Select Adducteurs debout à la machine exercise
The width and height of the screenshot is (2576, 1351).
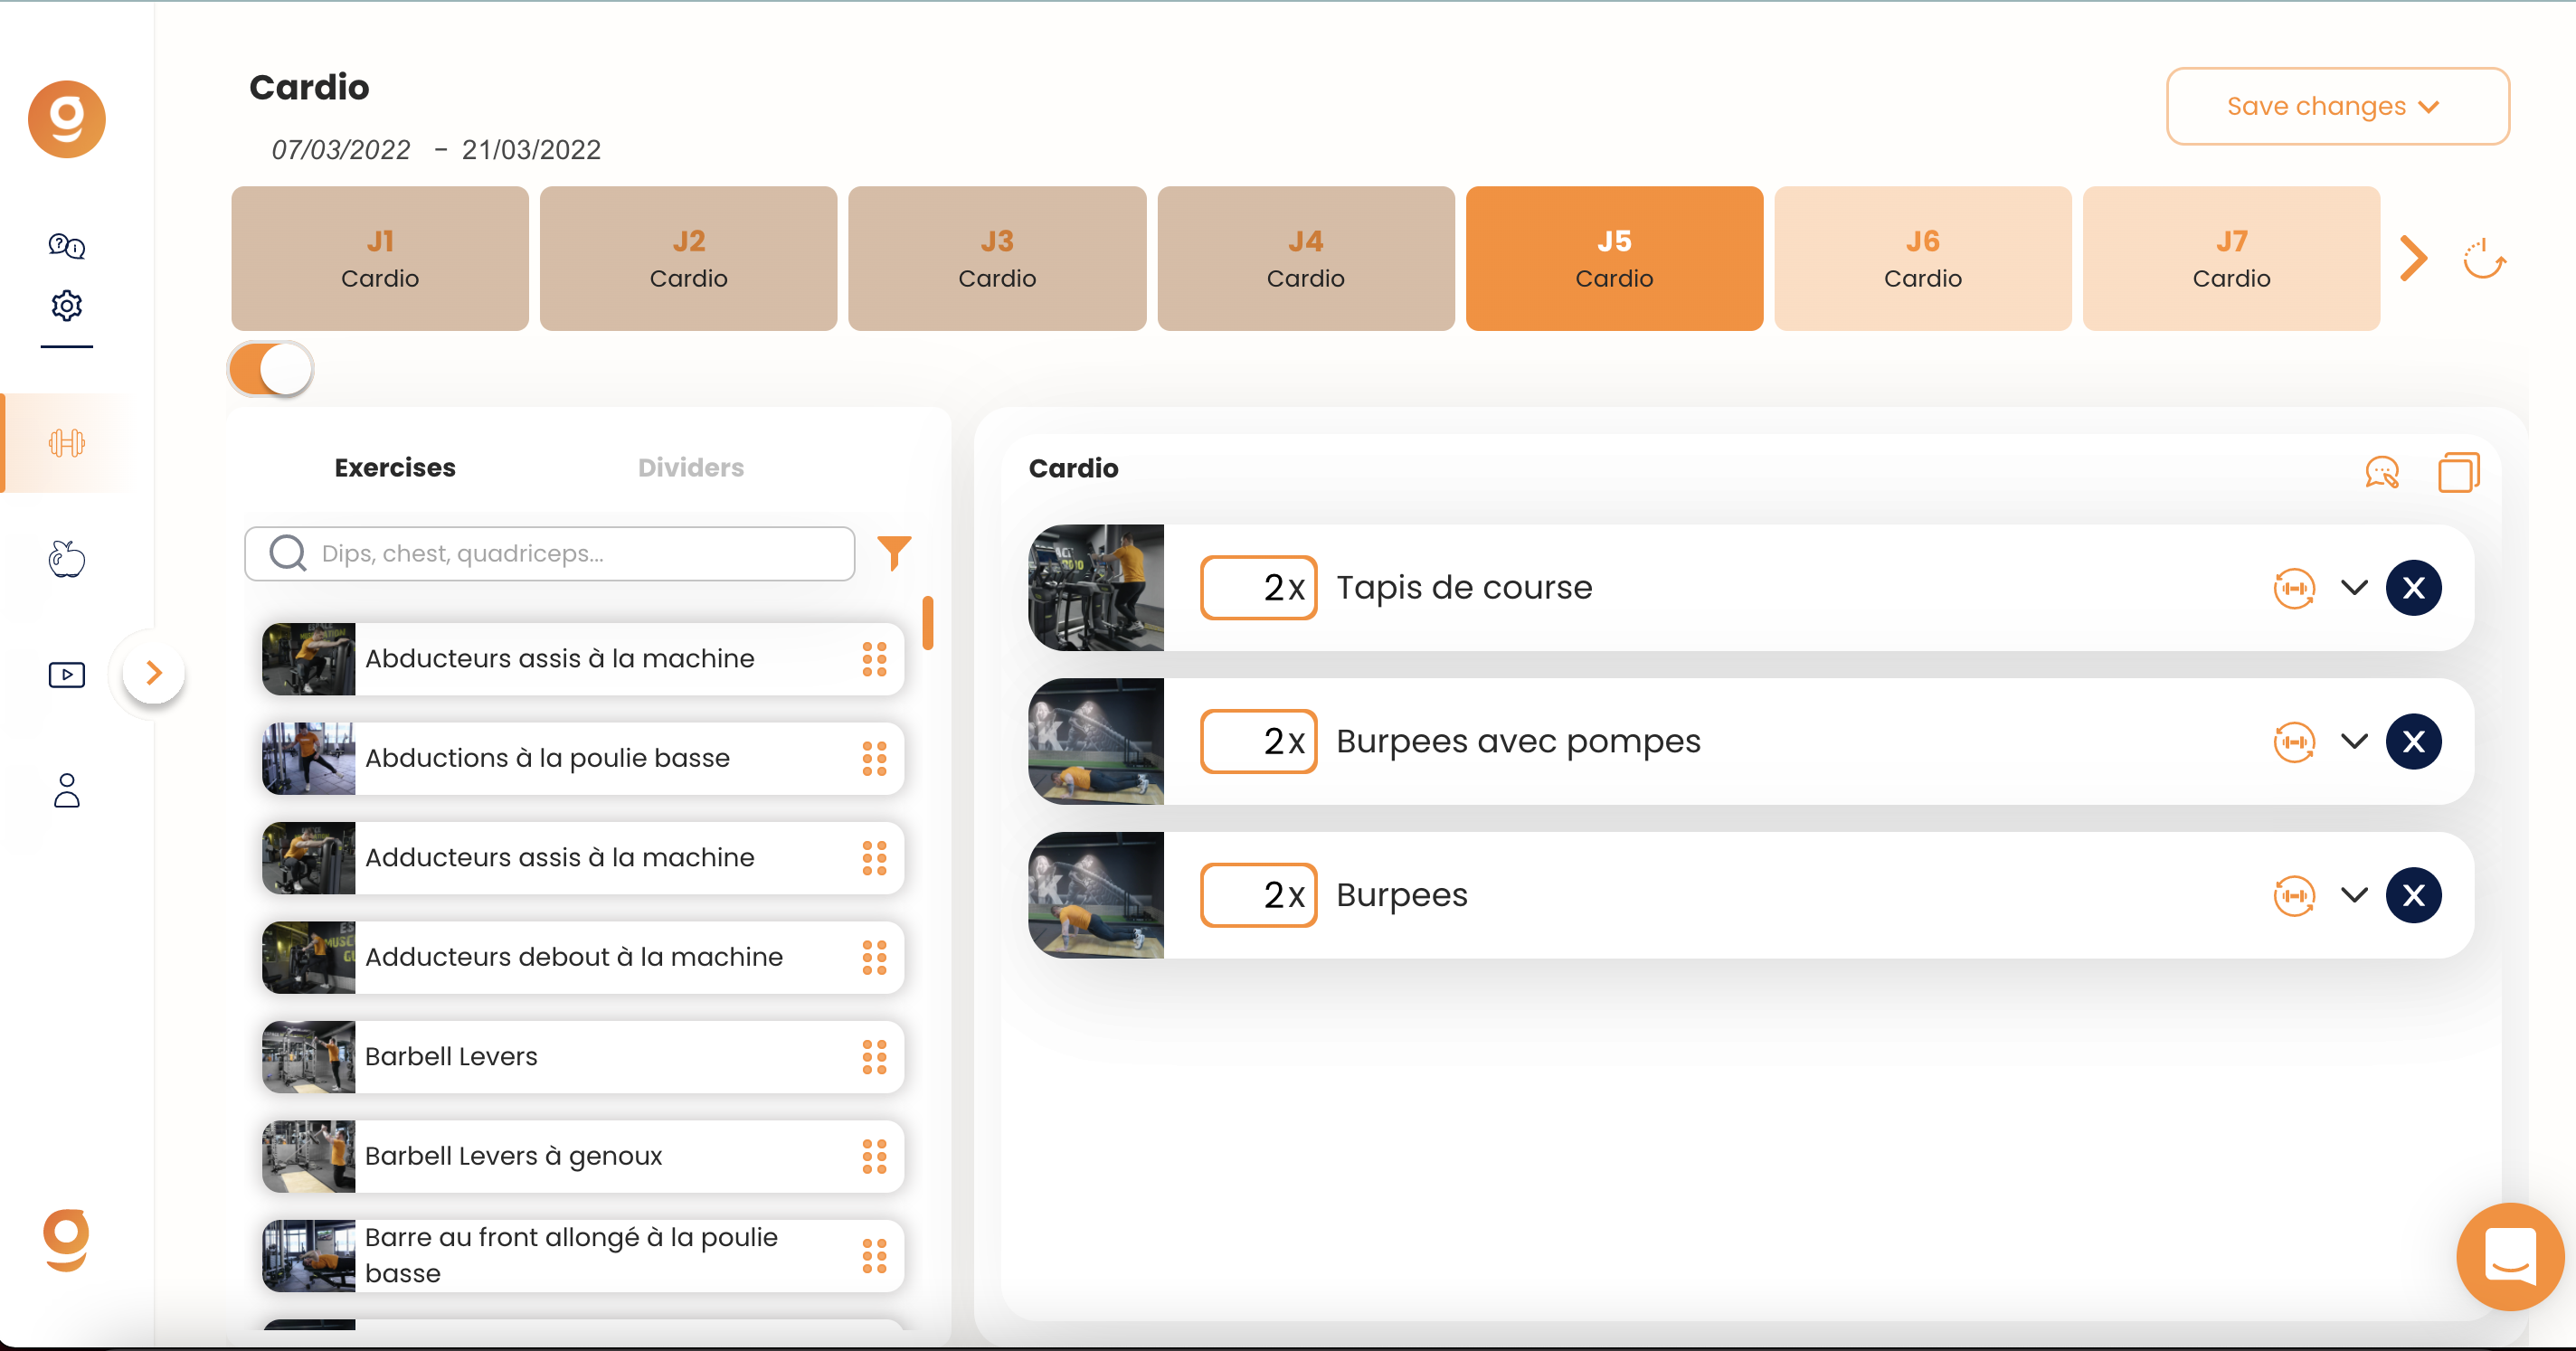point(583,958)
